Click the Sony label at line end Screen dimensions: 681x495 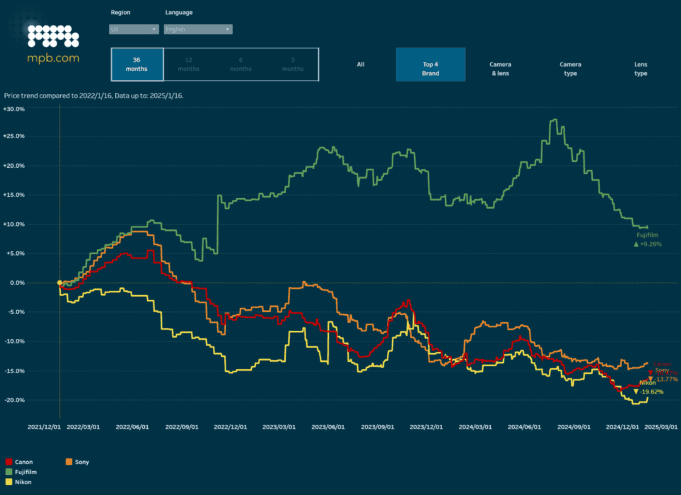662,371
